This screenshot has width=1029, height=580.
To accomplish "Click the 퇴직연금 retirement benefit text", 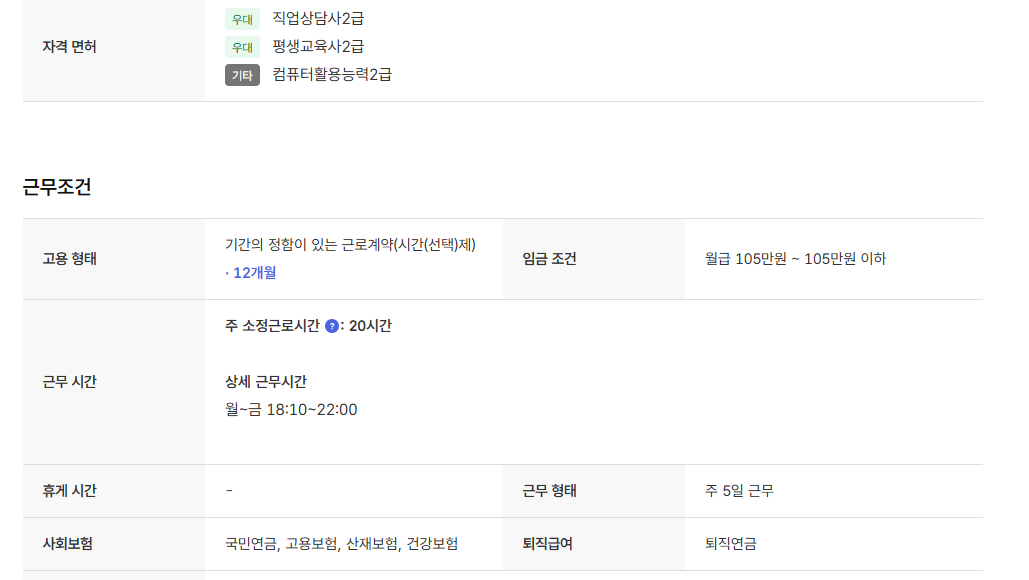I will click(731, 544).
